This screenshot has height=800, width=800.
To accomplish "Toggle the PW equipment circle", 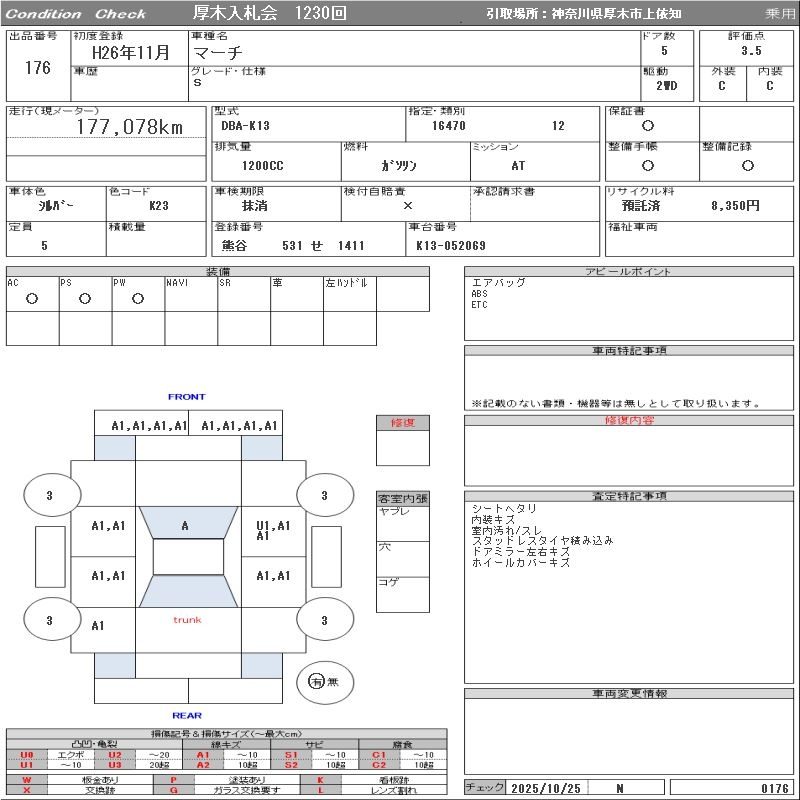I will coord(138,299).
